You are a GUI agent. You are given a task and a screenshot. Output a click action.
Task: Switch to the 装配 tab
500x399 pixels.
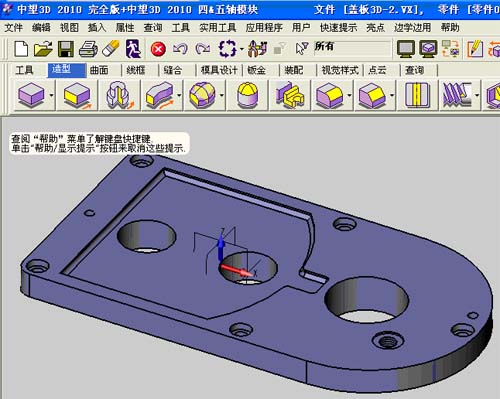tap(294, 70)
